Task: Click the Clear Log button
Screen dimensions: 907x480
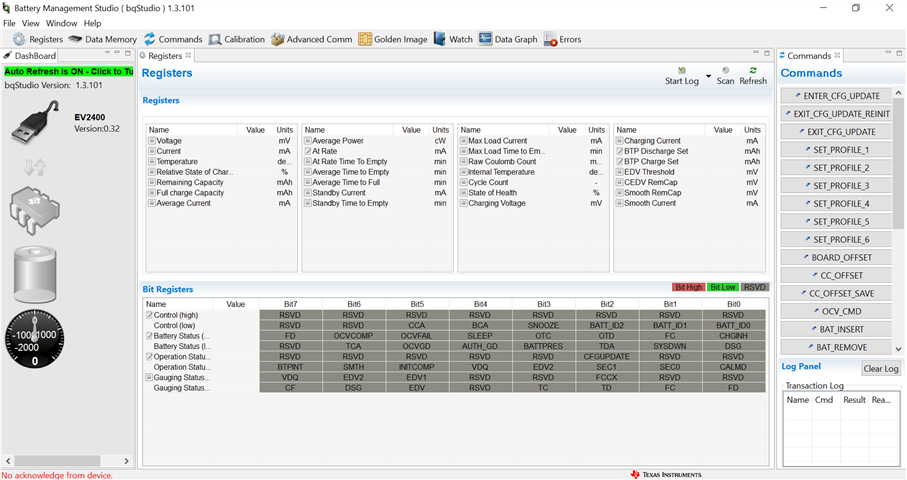Action: tap(880, 368)
